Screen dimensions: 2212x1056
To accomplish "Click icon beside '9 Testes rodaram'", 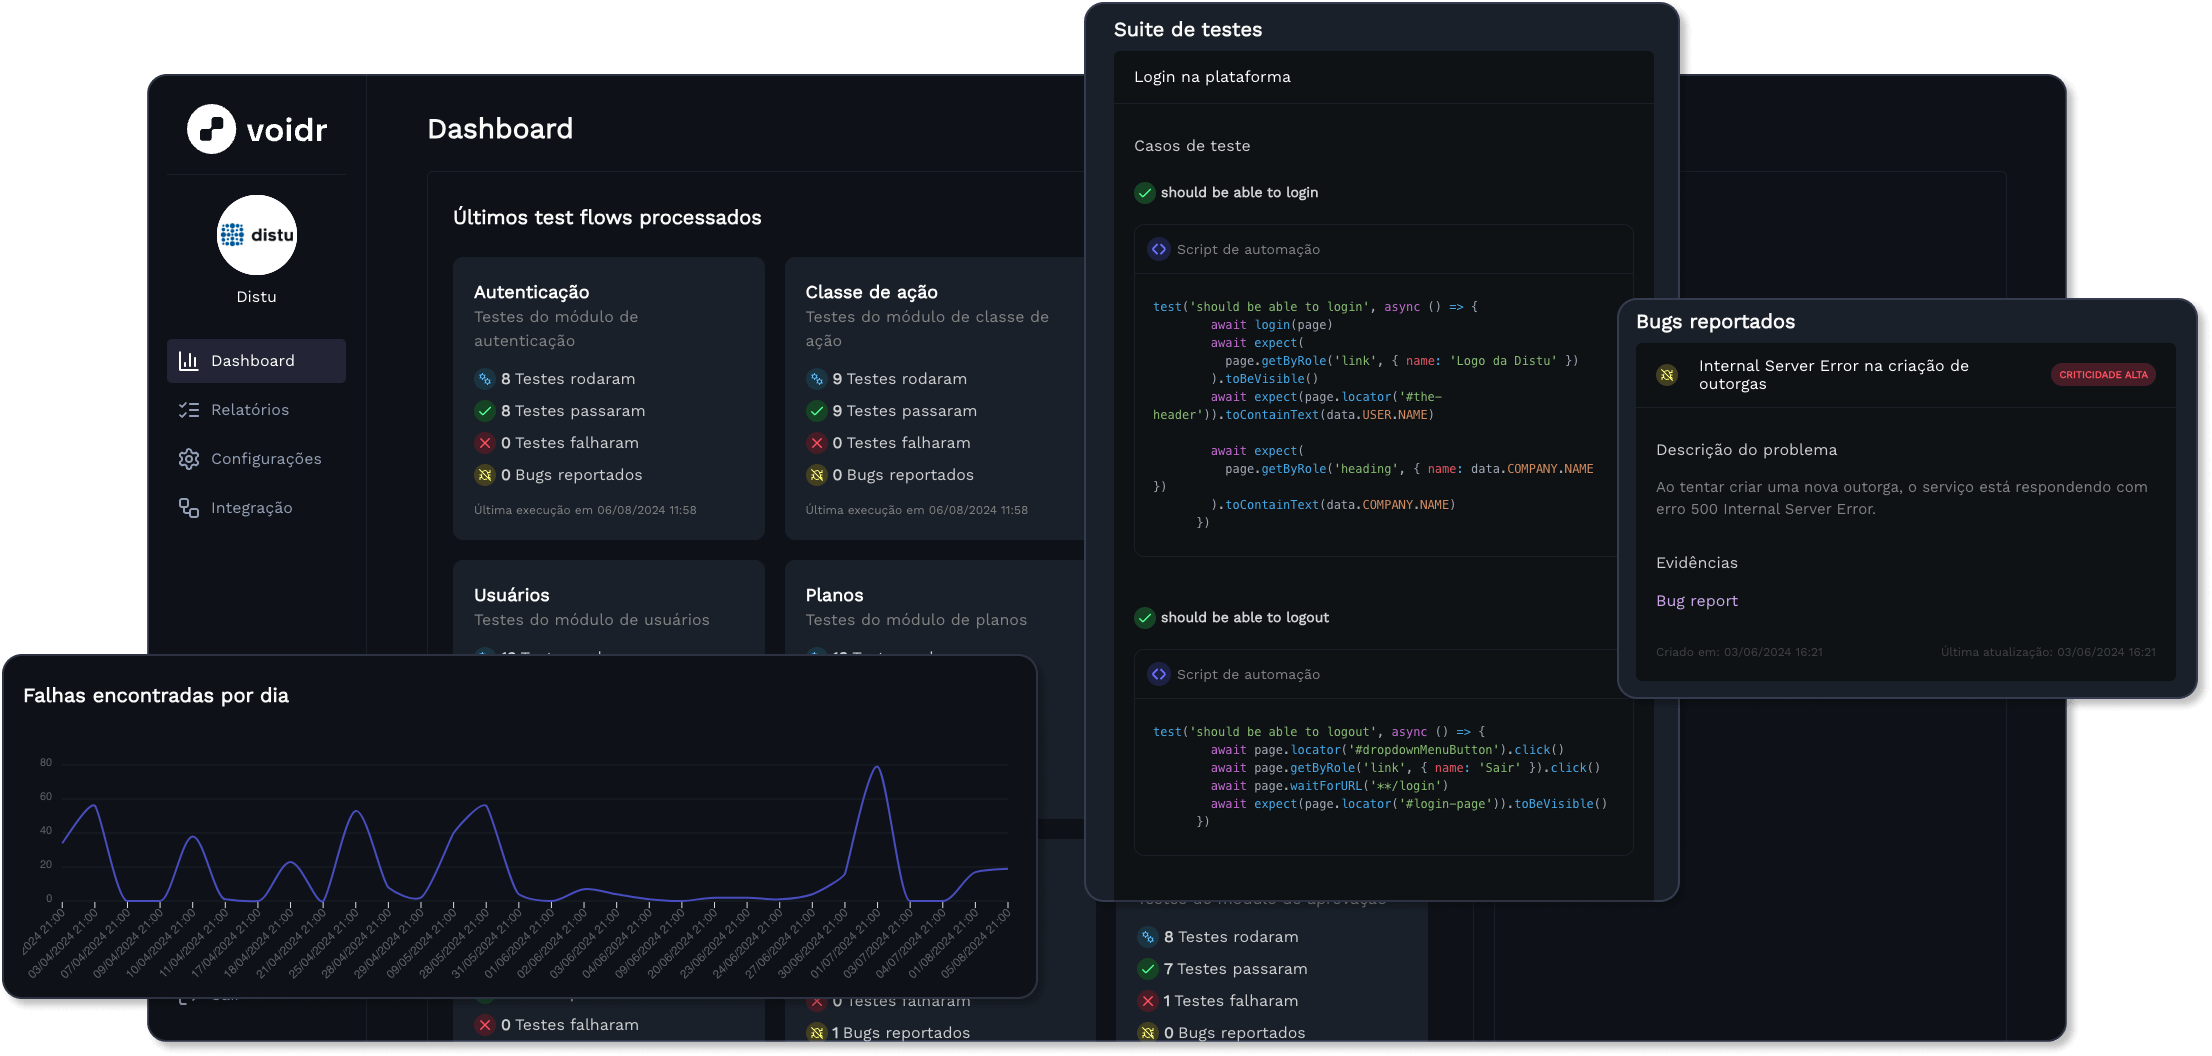I will (x=817, y=379).
